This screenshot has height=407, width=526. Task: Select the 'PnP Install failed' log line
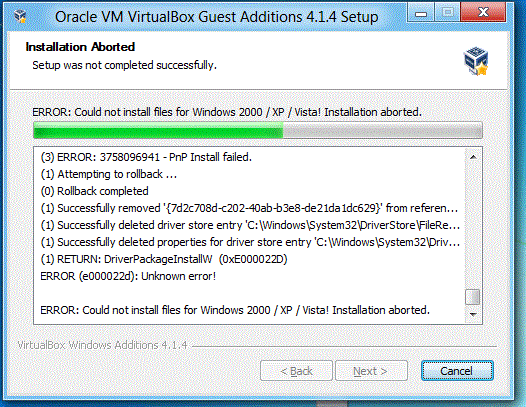coord(146,157)
